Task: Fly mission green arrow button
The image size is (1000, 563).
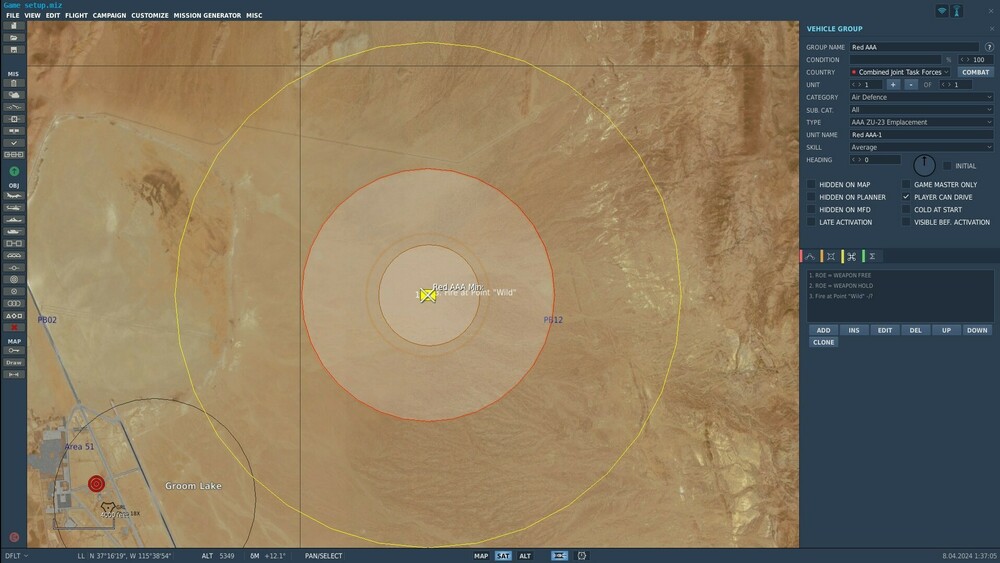Action: click(x=14, y=172)
